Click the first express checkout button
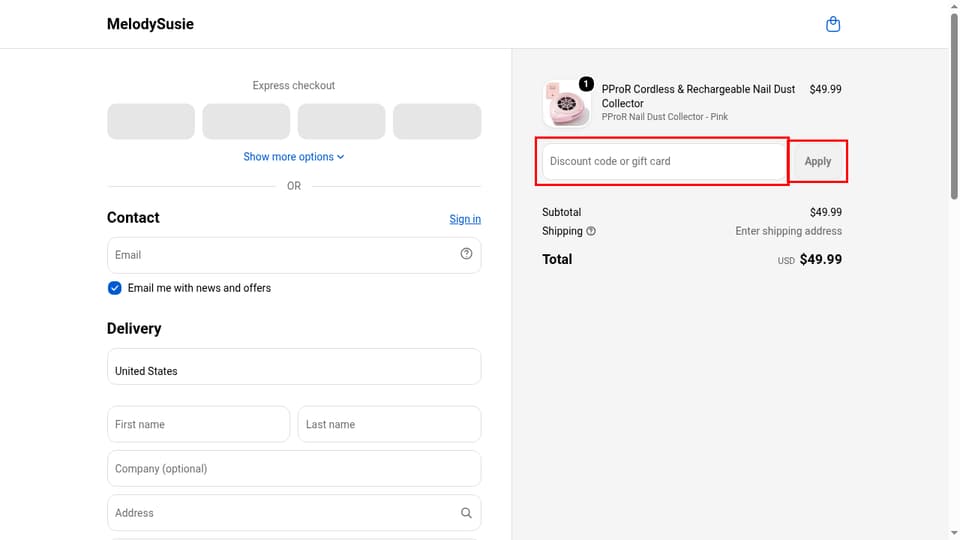The width and height of the screenshot is (960, 540). coord(151,121)
